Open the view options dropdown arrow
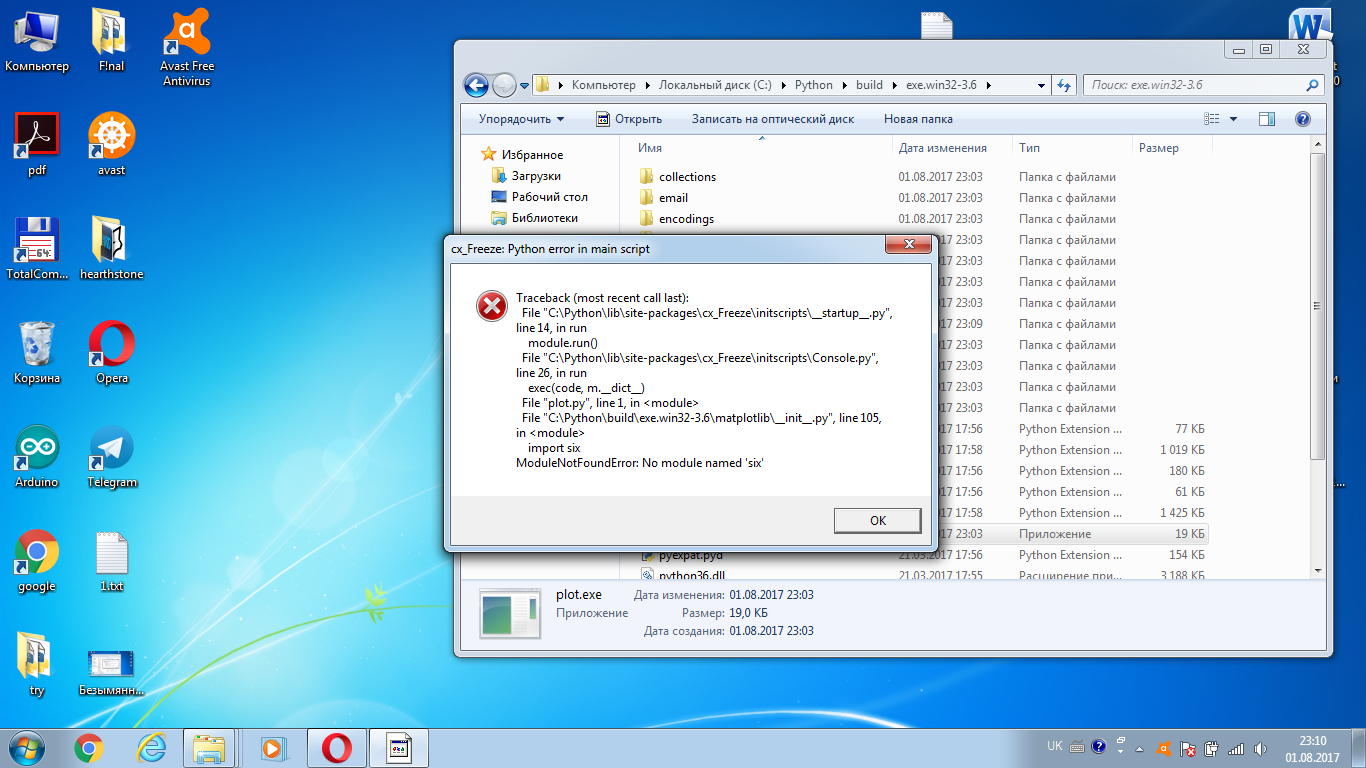This screenshot has width=1366, height=768. coord(1233,119)
